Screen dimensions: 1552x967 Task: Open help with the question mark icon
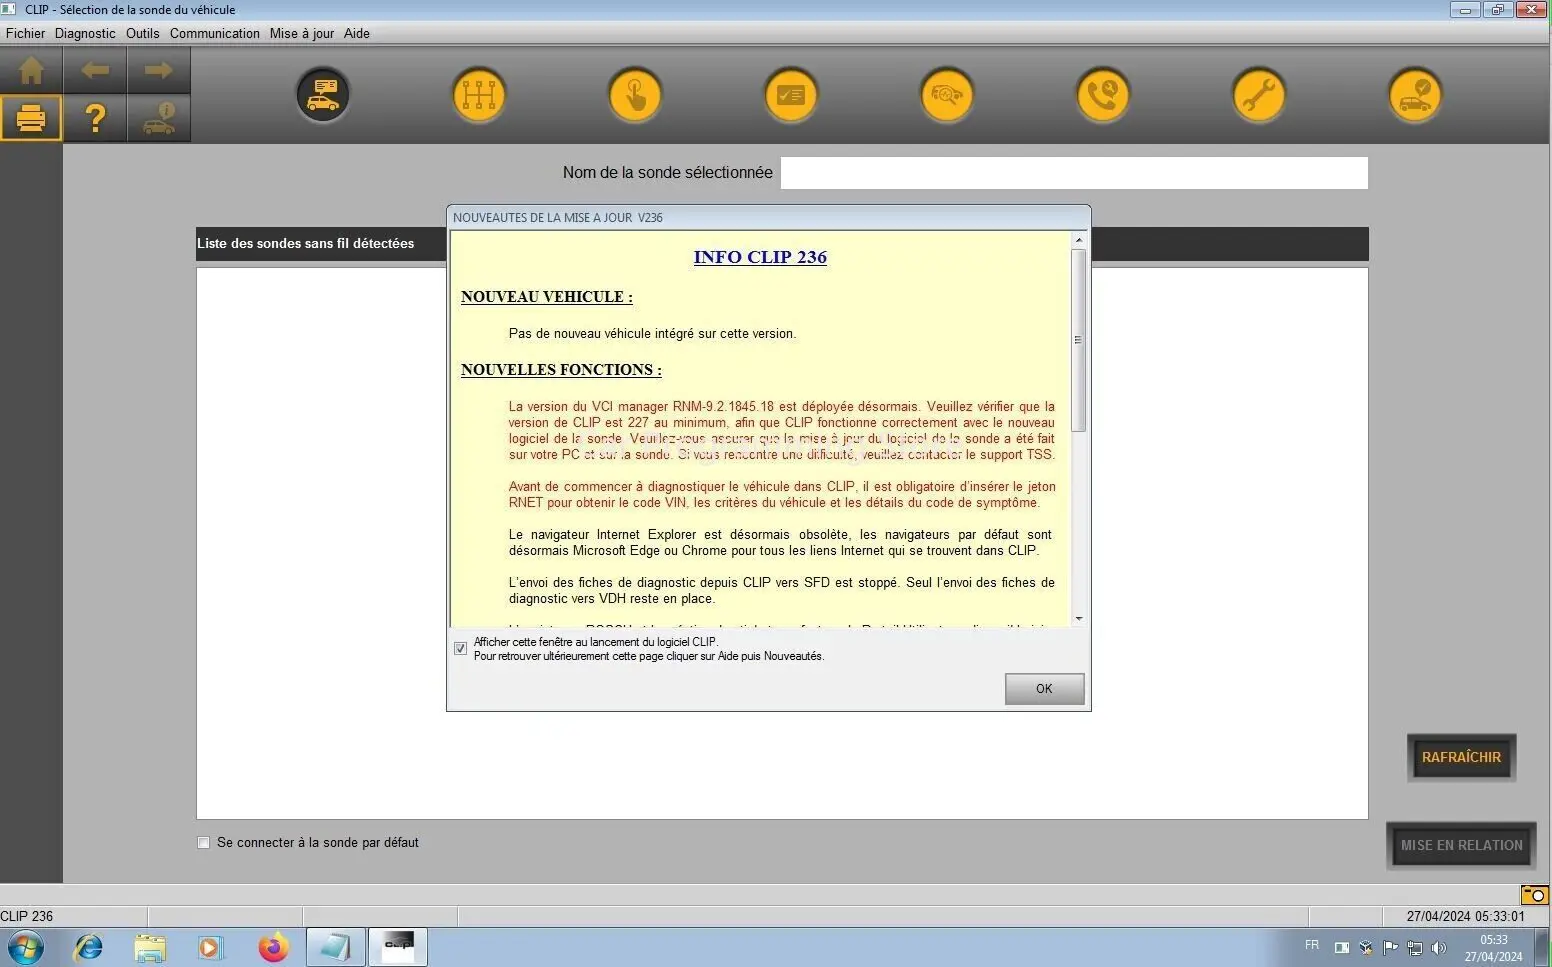click(x=95, y=118)
